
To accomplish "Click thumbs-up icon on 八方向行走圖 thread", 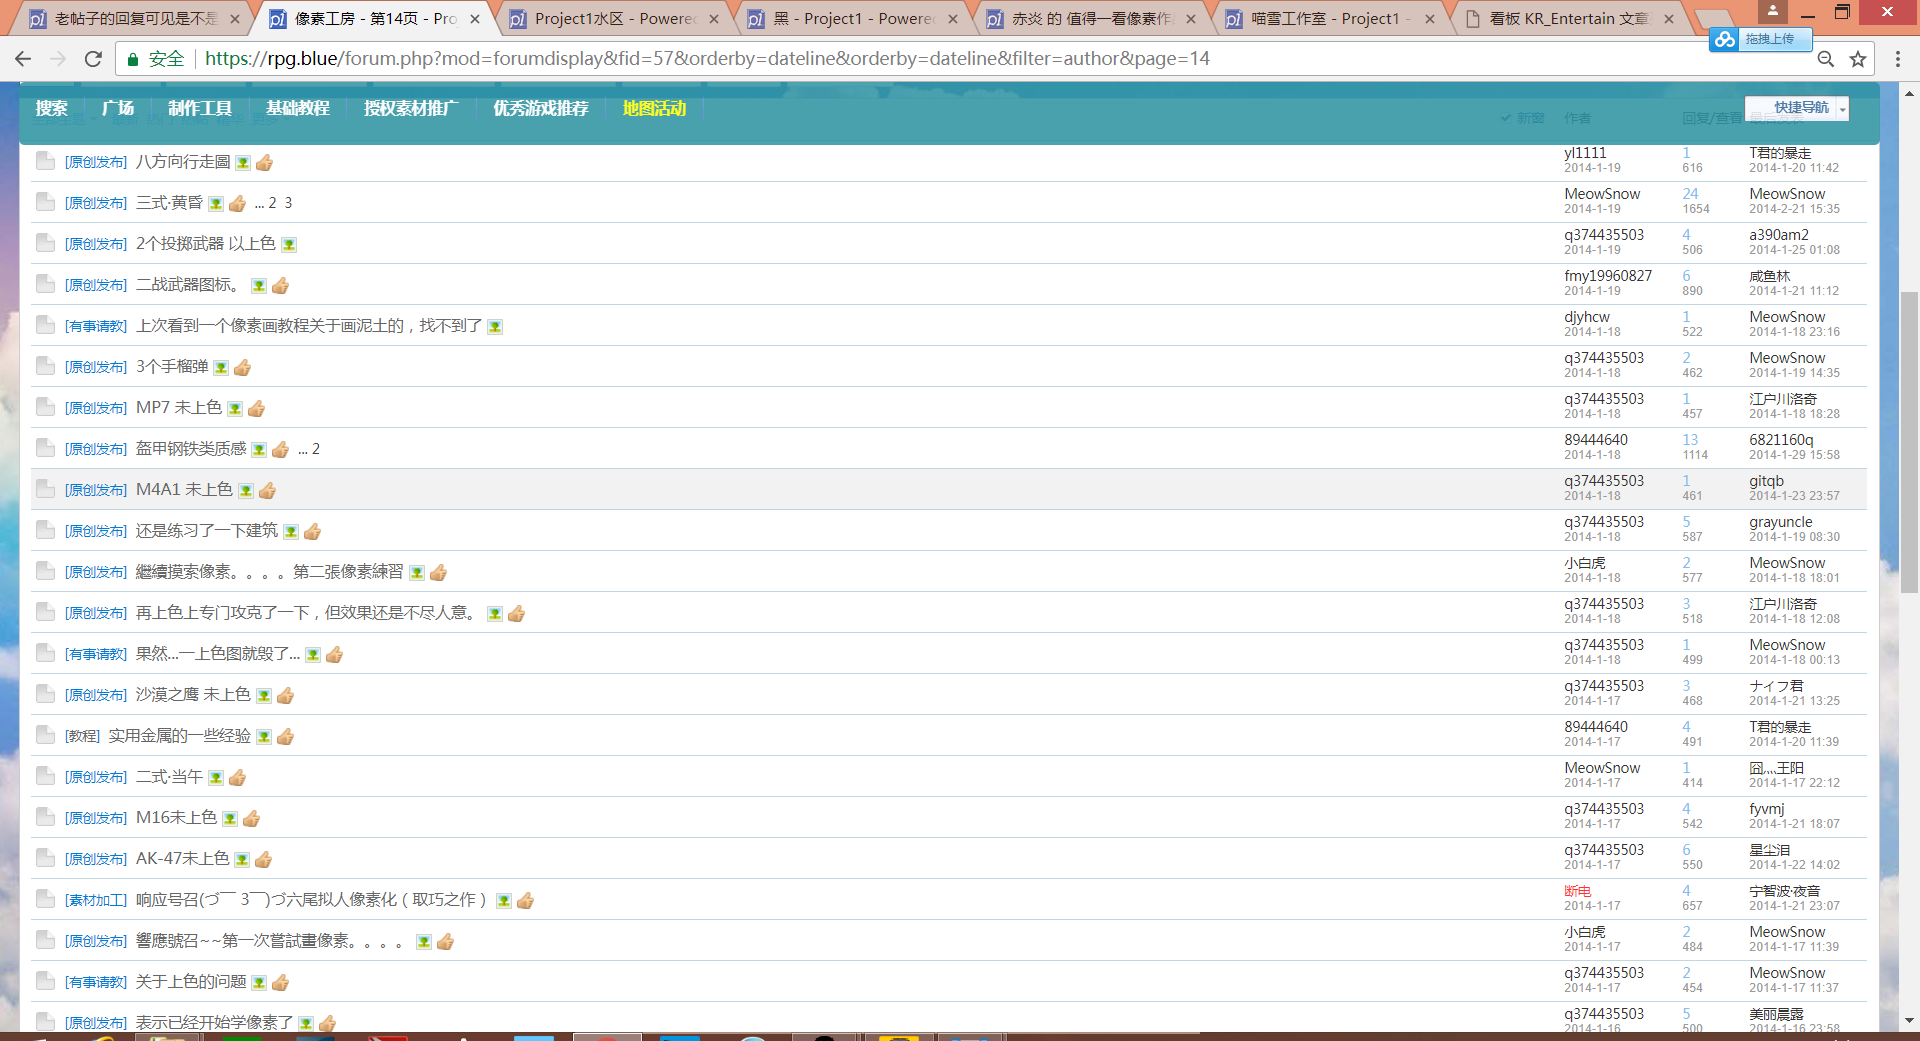I will point(264,162).
